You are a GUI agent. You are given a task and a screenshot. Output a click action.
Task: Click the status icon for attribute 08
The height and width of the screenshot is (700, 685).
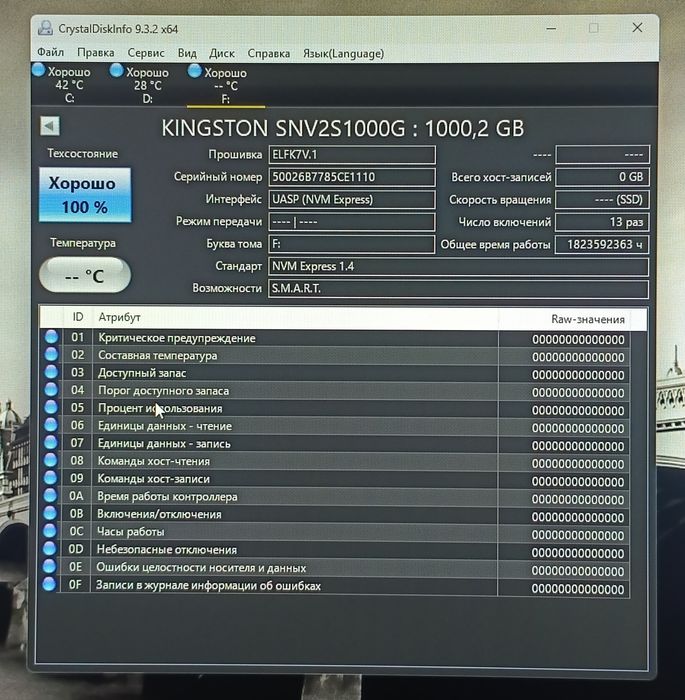50,459
